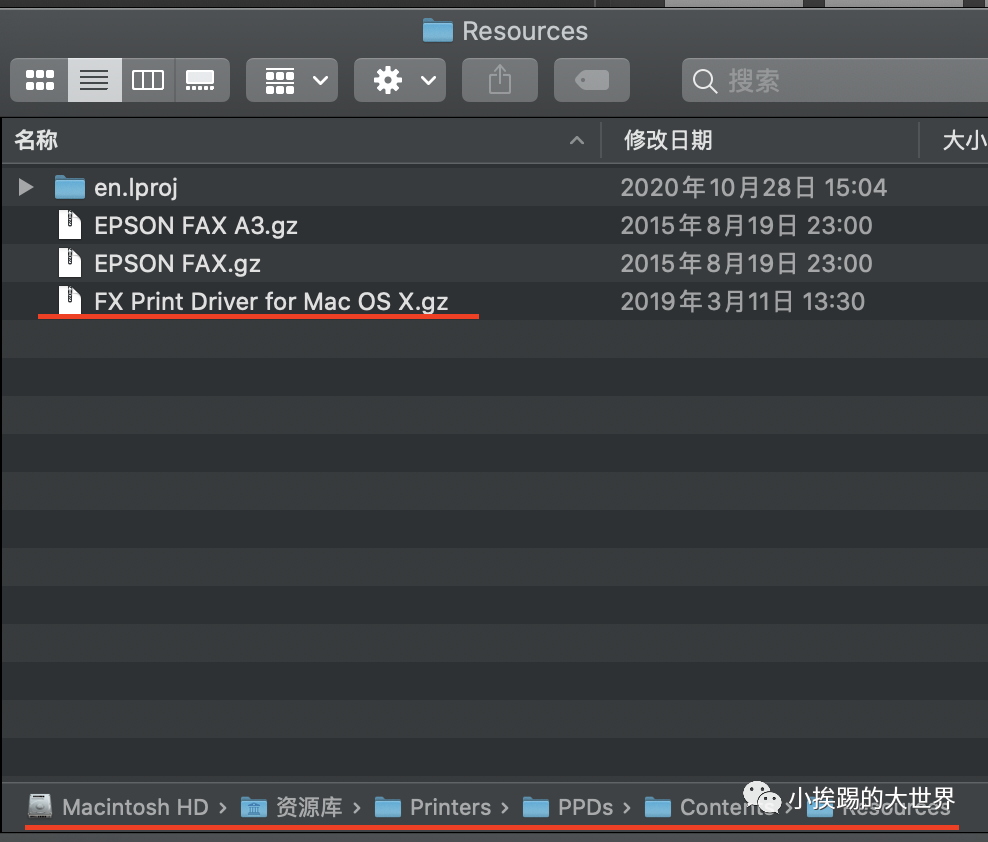988x842 pixels.
Task: Click PPDs in the path bar
Action: pyautogui.click(x=585, y=807)
